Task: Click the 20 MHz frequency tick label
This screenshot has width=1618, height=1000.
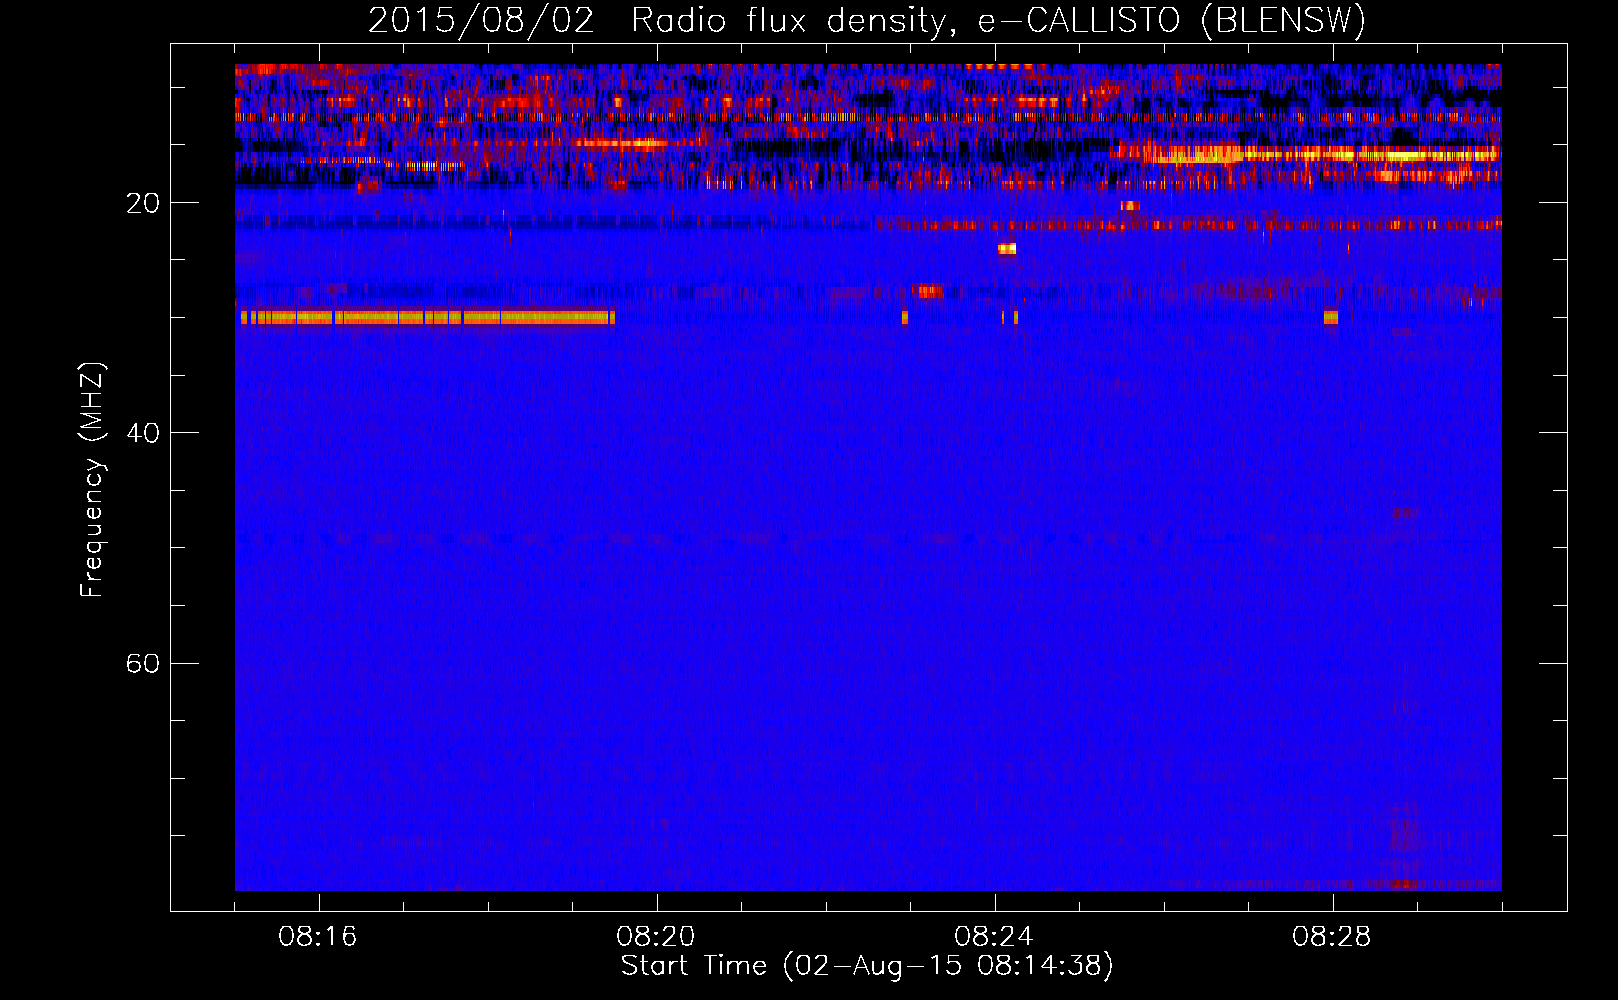Action: click(x=143, y=203)
